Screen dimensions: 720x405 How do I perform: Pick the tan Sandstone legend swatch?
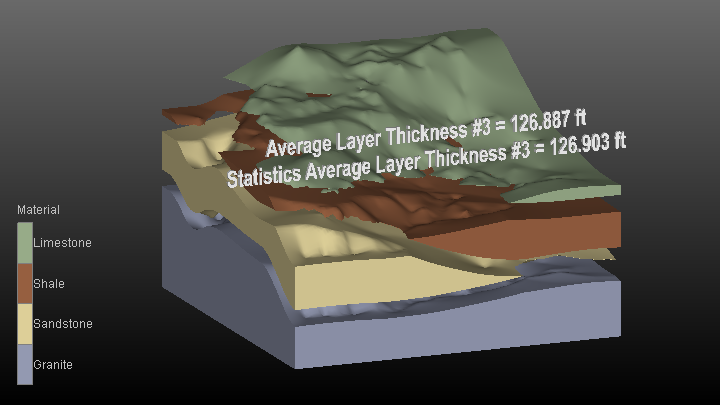(x=24, y=324)
